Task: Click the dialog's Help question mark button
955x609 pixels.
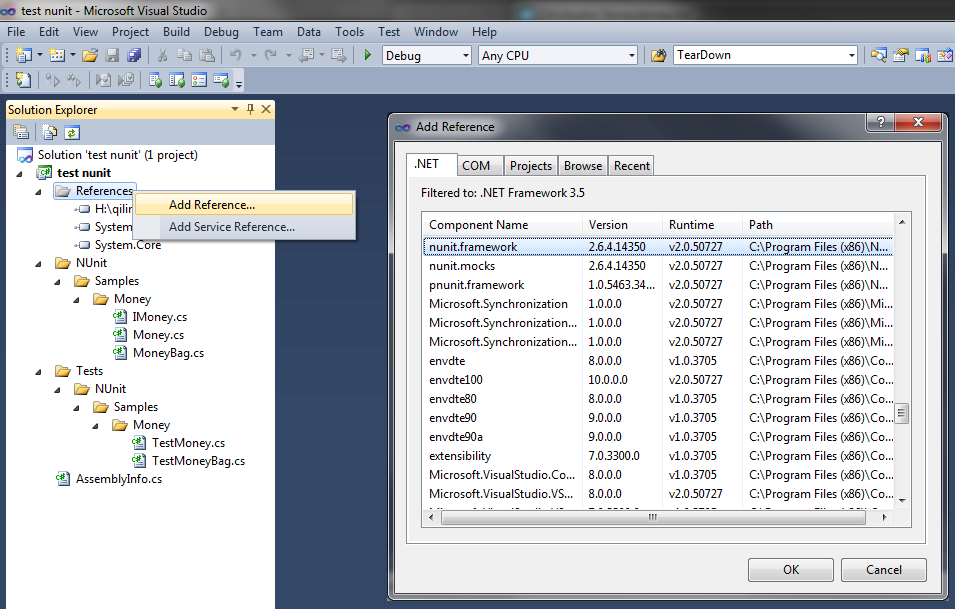Action: pyautogui.click(x=880, y=122)
